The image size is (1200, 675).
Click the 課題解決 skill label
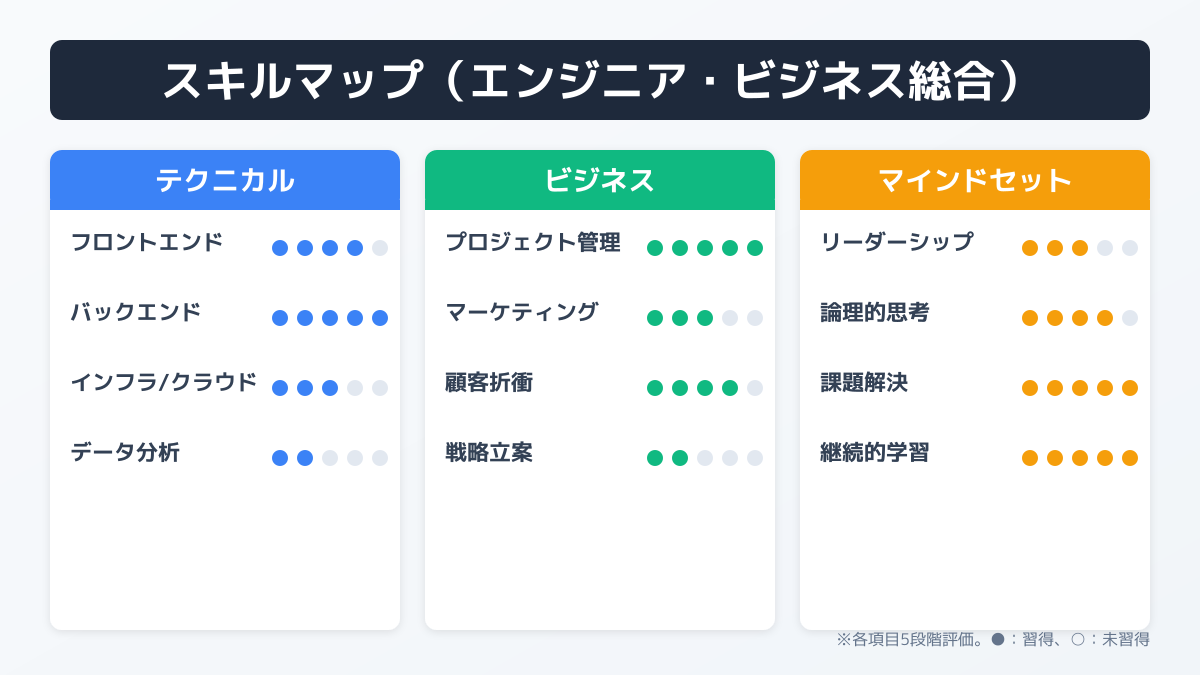(x=864, y=382)
